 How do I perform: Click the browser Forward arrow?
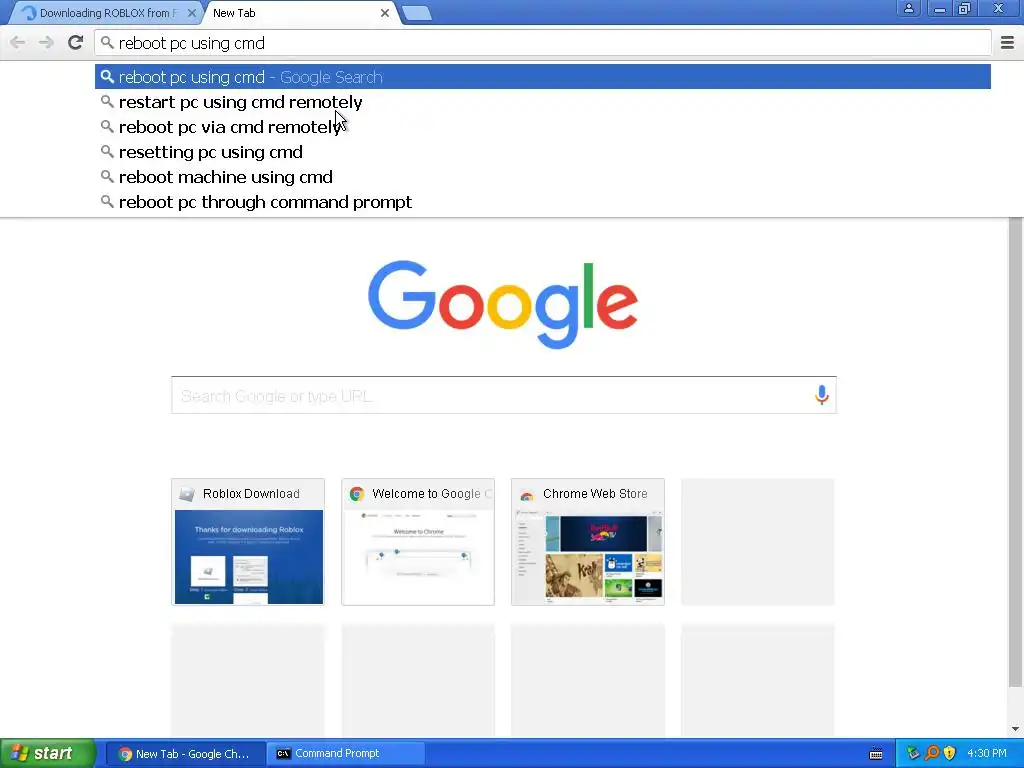click(x=46, y=43)
